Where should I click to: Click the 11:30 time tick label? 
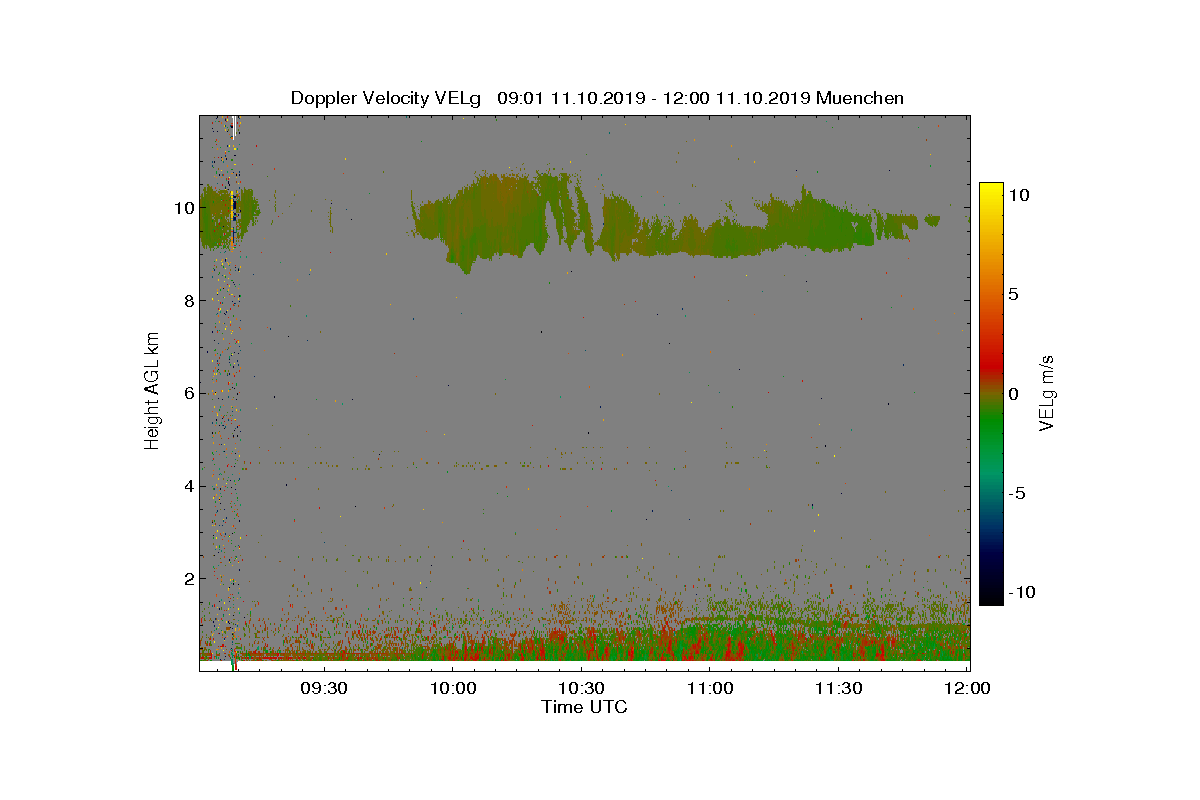[x=839, y=688]
